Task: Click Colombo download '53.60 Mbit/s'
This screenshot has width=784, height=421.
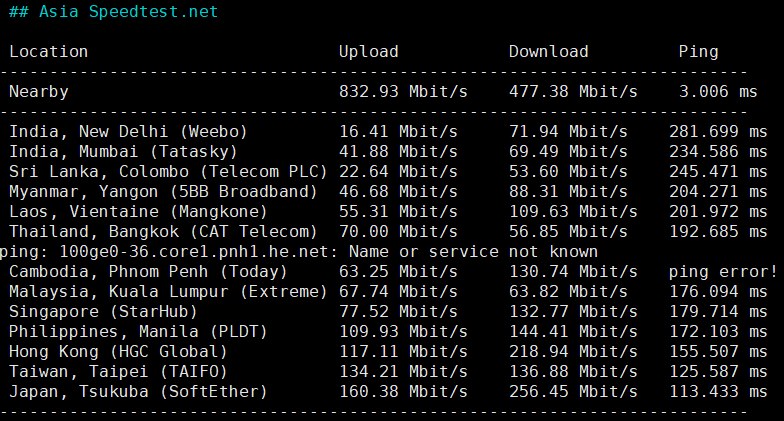Action: [568, 172]
